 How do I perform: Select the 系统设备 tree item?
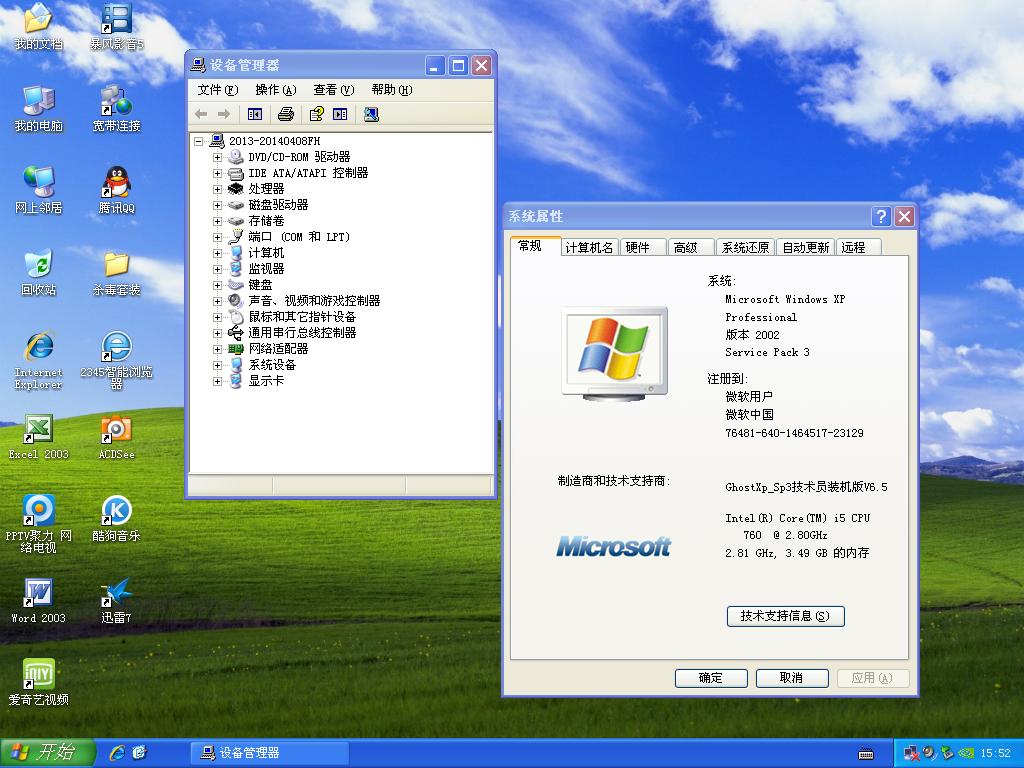pyautogui.click(x=272, y=365)
